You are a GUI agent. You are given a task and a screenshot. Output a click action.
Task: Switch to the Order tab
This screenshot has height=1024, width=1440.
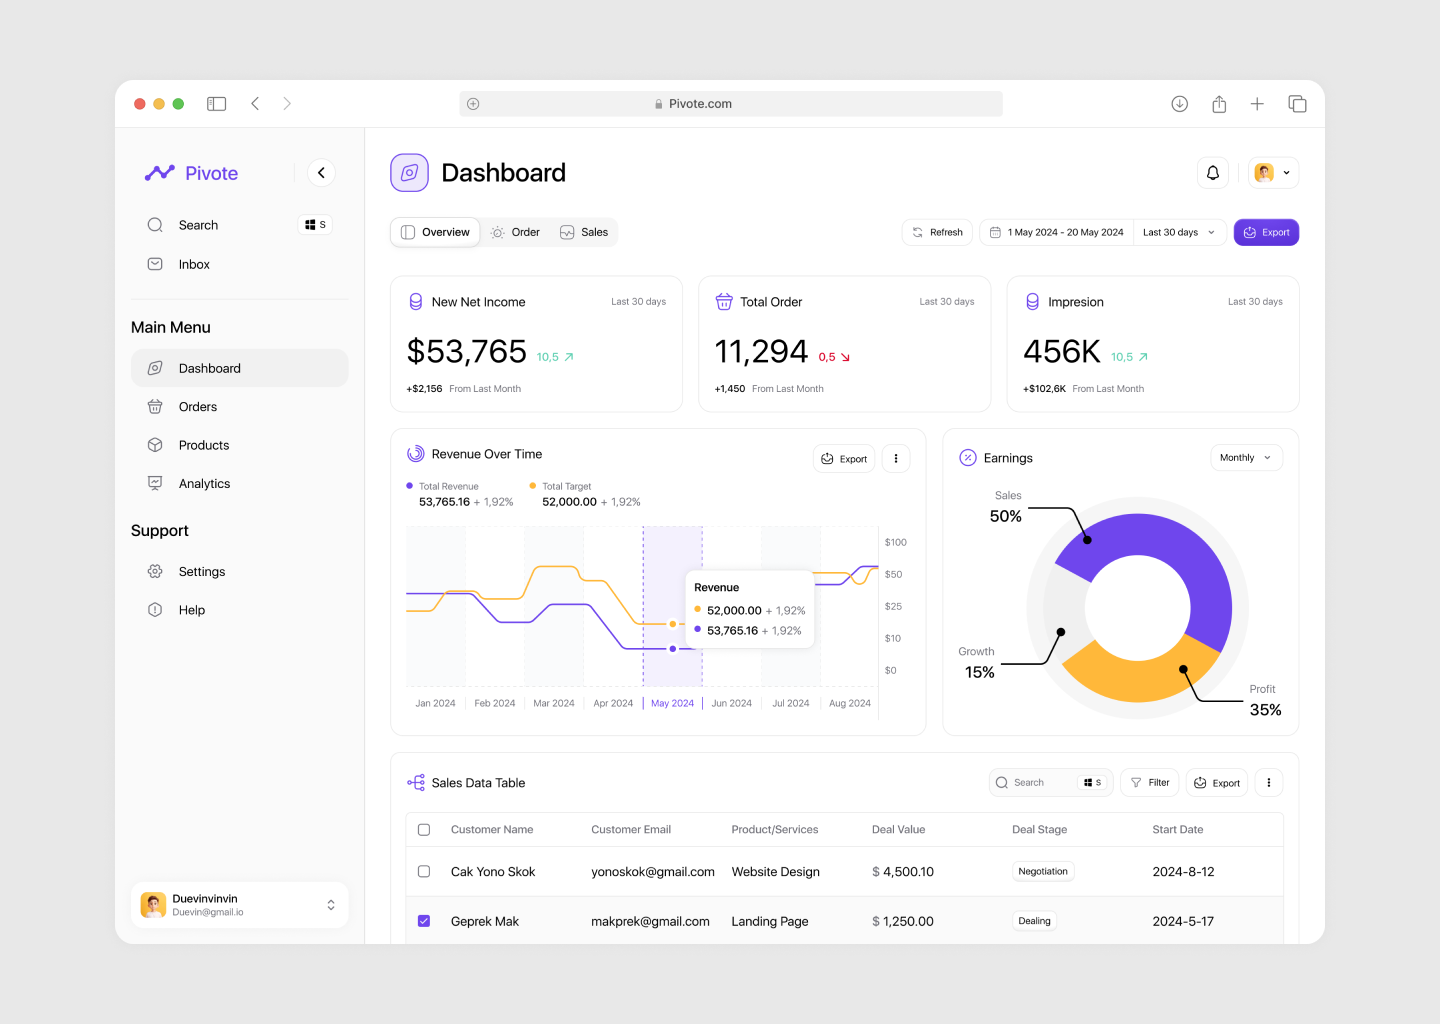pos(515,232)
